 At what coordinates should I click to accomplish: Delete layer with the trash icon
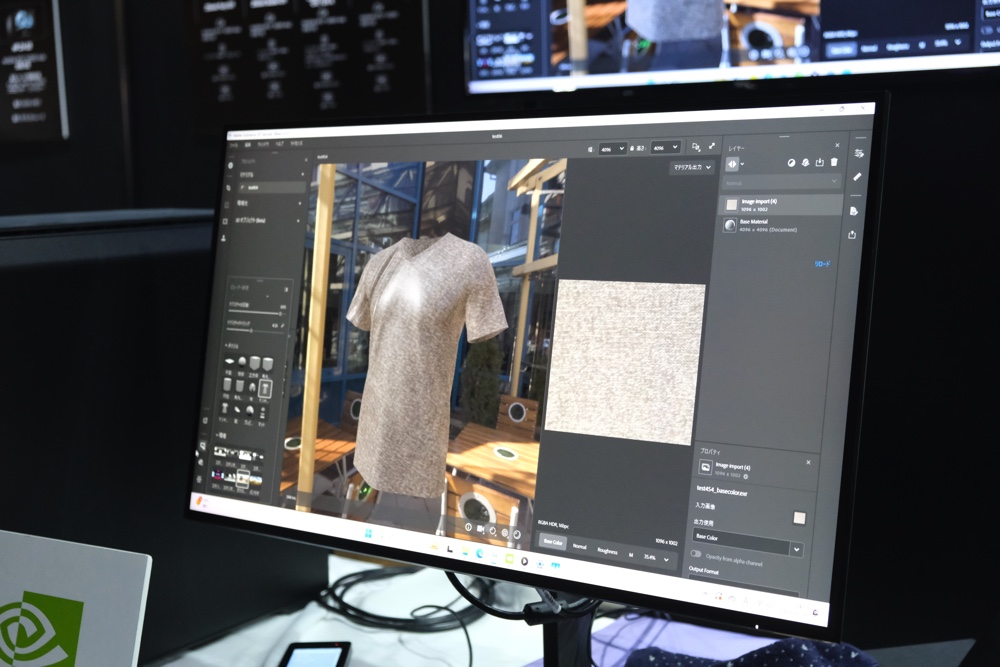834,162
